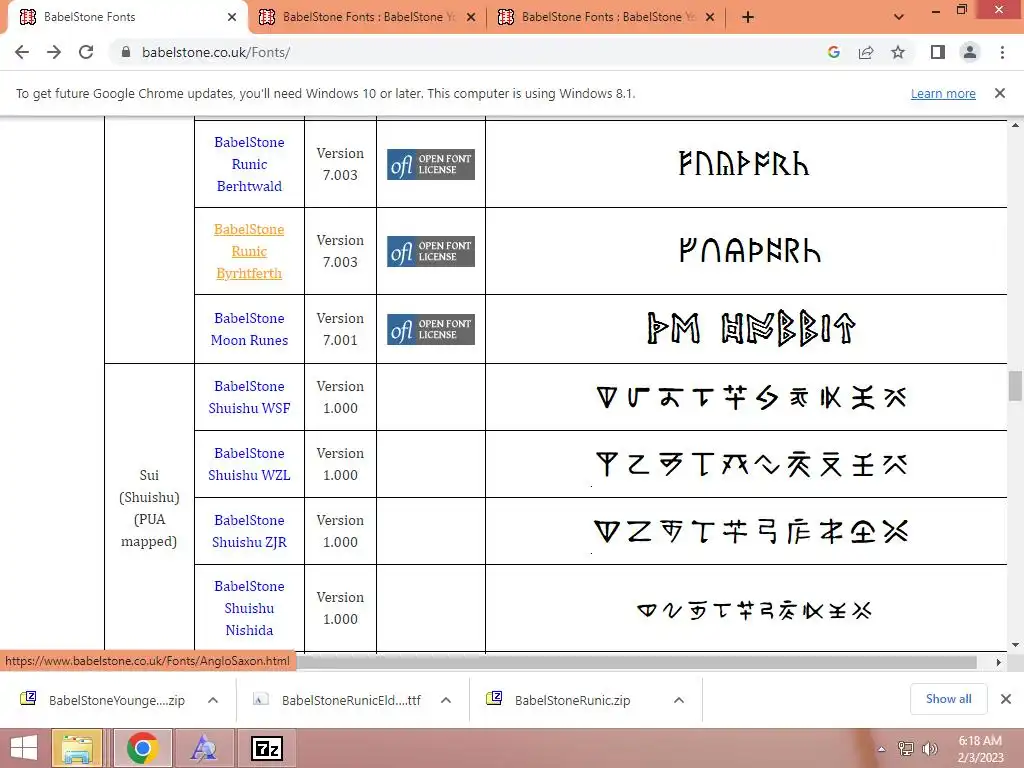Click the Moon Runes font sample image
The width and height of the screenshot is (1024, 768).
[751, 328]
